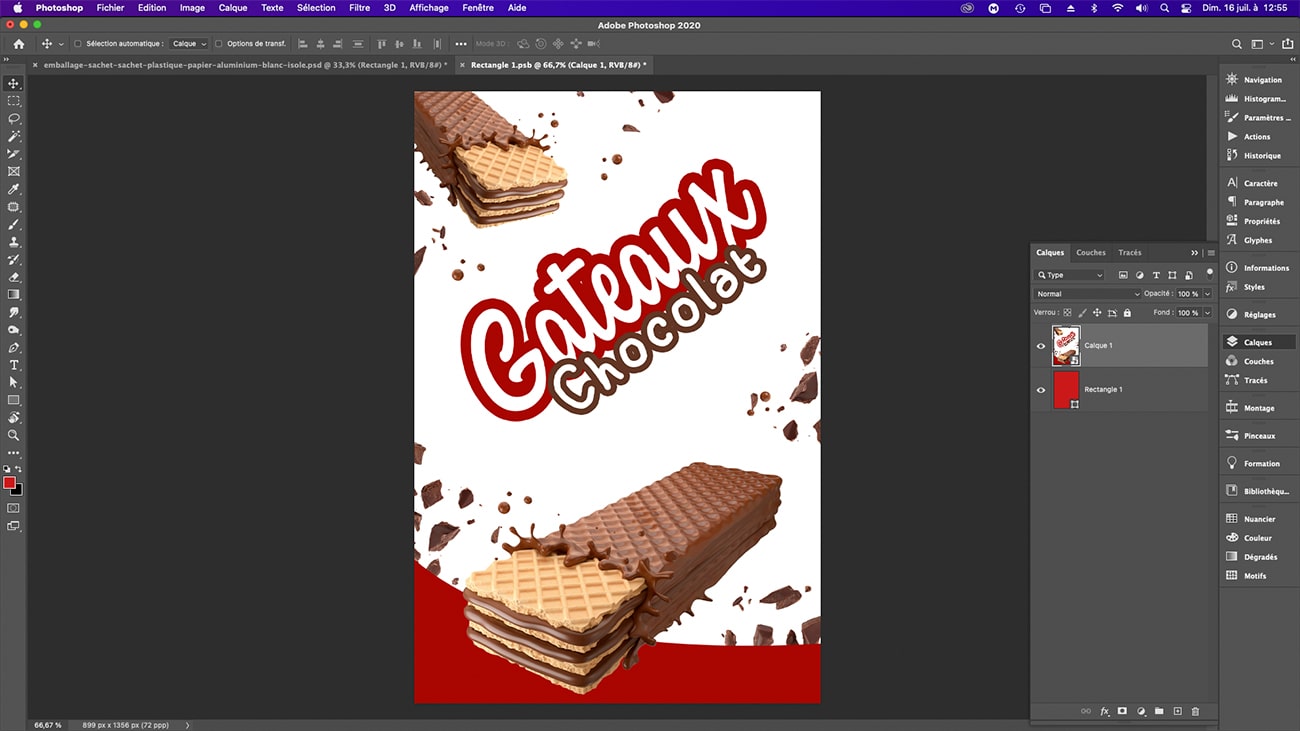Open the Filtre menu
The height and width of the screenshot is (731, 1300).
359,8
